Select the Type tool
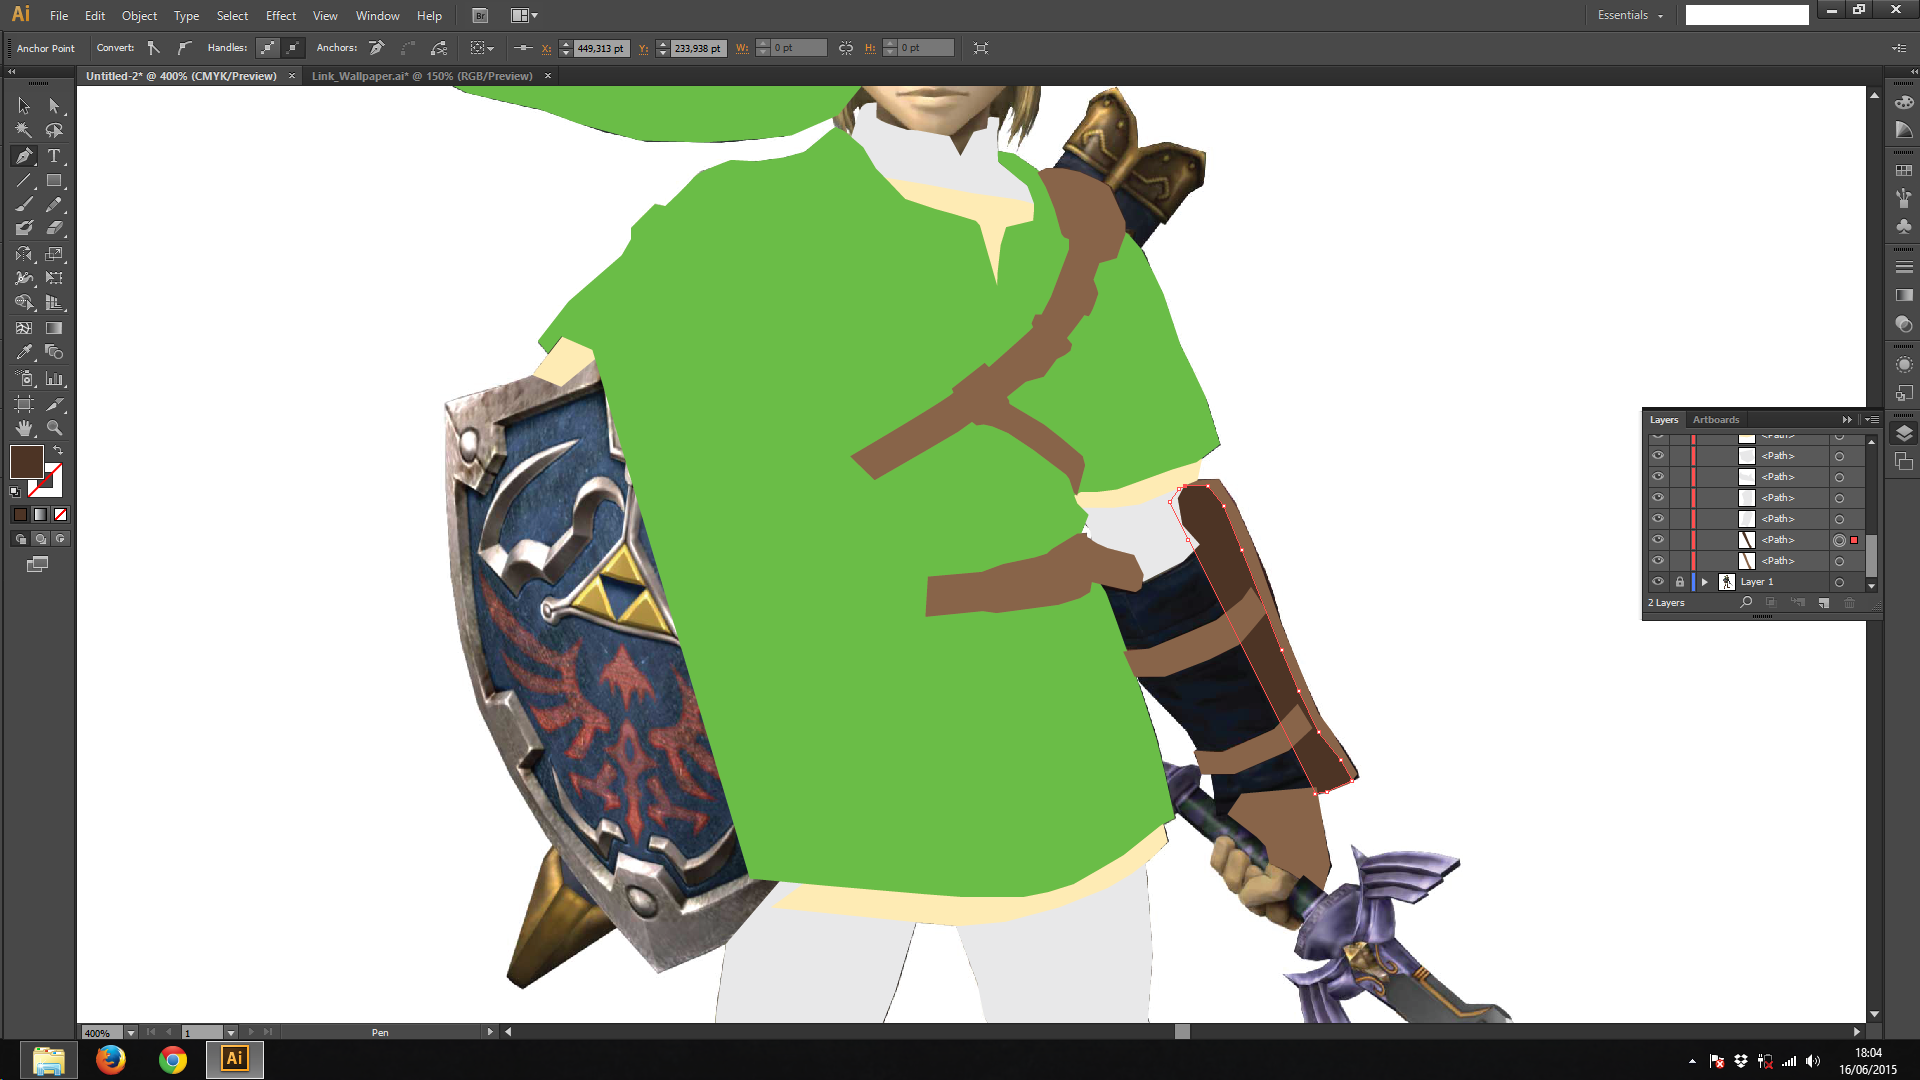The width and height of the screenshot is (1920, 1080). coord(55,156)
